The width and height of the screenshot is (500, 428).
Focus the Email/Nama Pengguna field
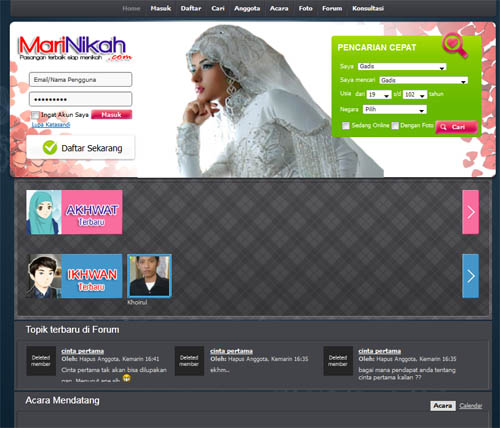click(x=80, y=80)
